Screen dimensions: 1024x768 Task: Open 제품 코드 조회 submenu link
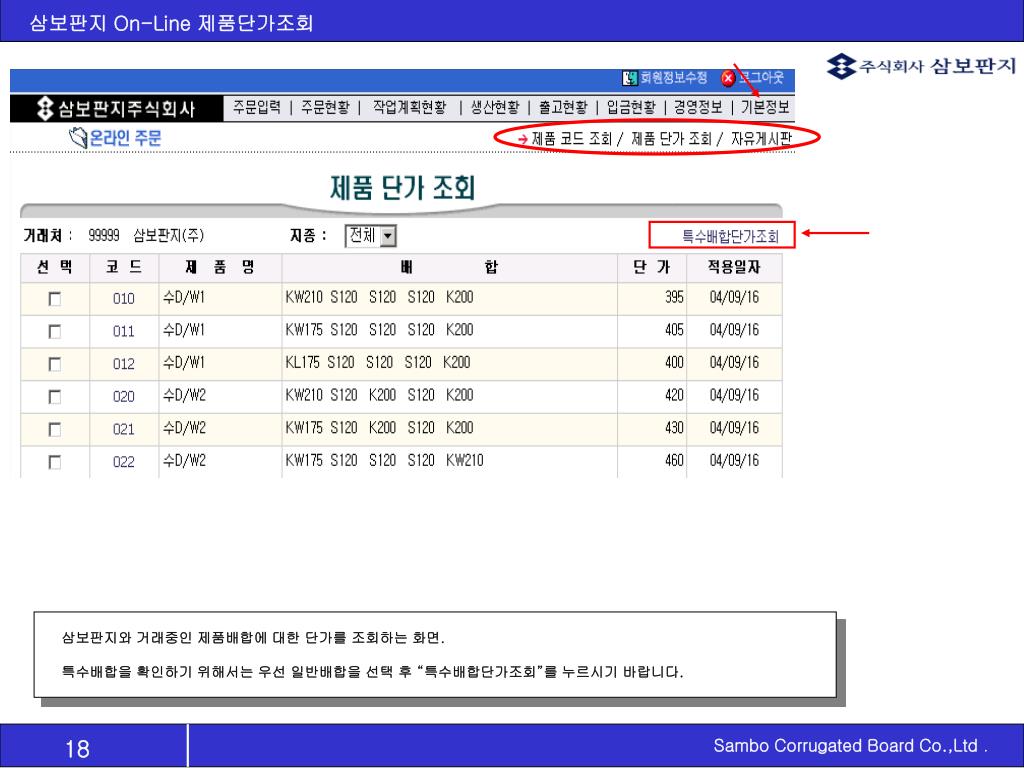(x=572, y=138)
